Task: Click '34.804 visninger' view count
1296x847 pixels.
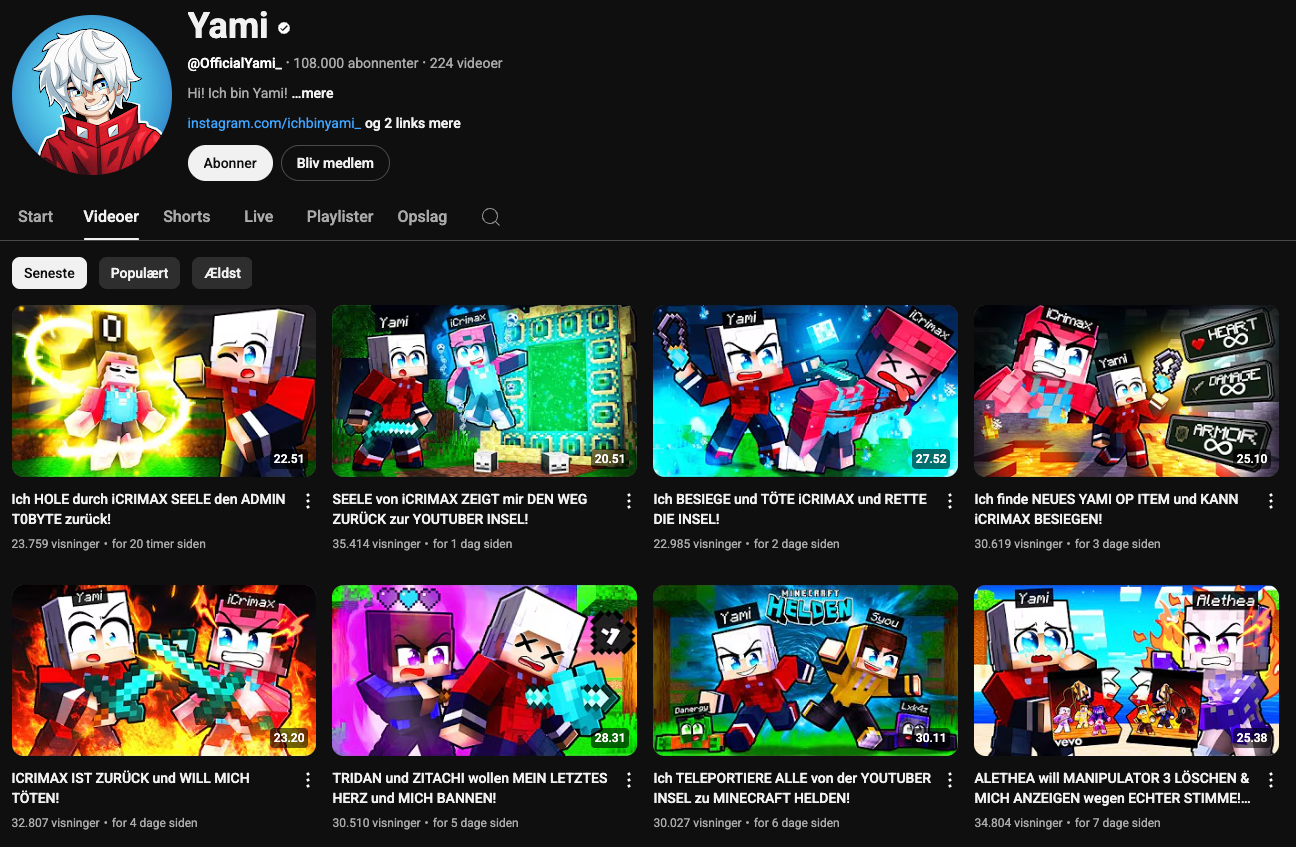Action: coord(1019,823)
